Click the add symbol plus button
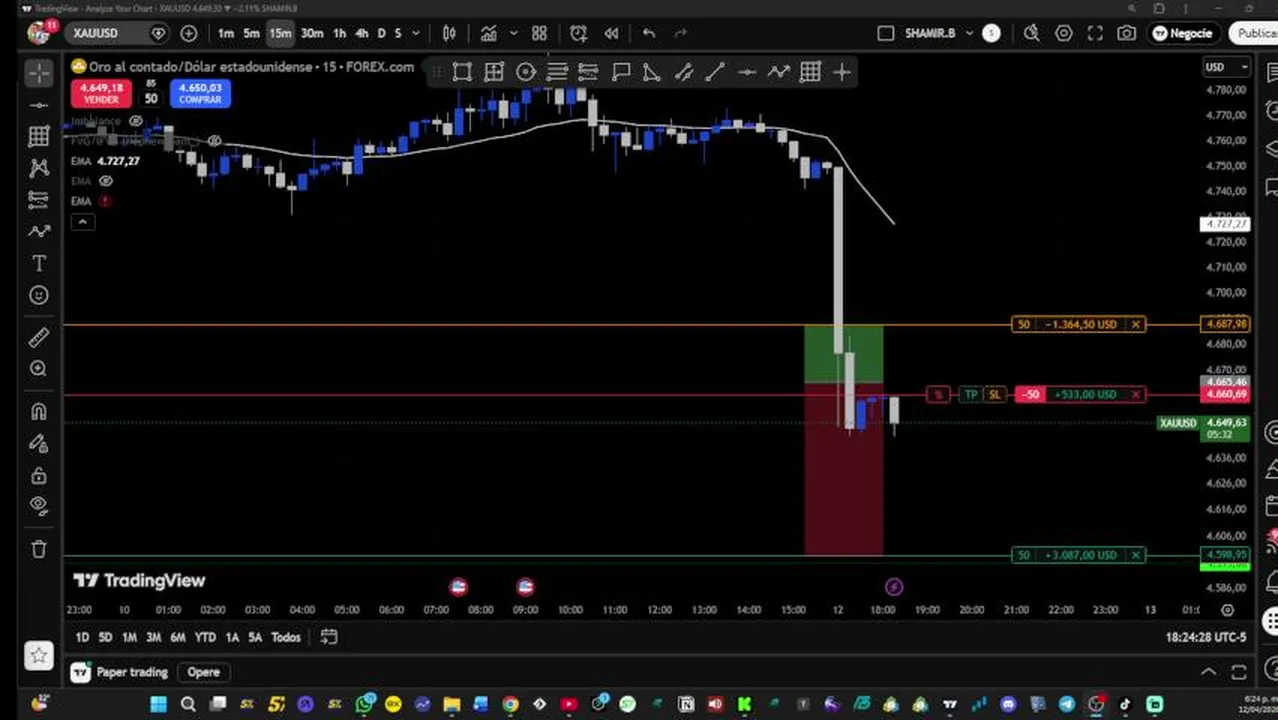Image resolution: width=1278 pixels, height=720 pixels. 189,33
